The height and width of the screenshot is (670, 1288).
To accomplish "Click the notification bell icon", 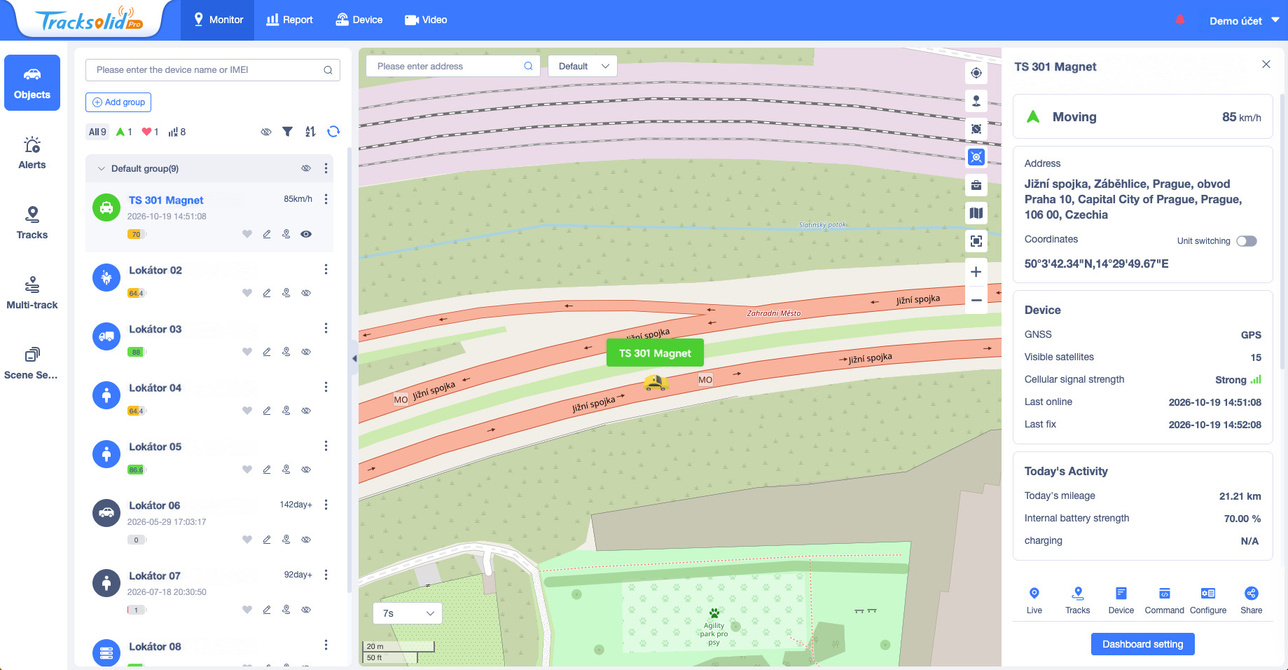I will (1180, 20).
